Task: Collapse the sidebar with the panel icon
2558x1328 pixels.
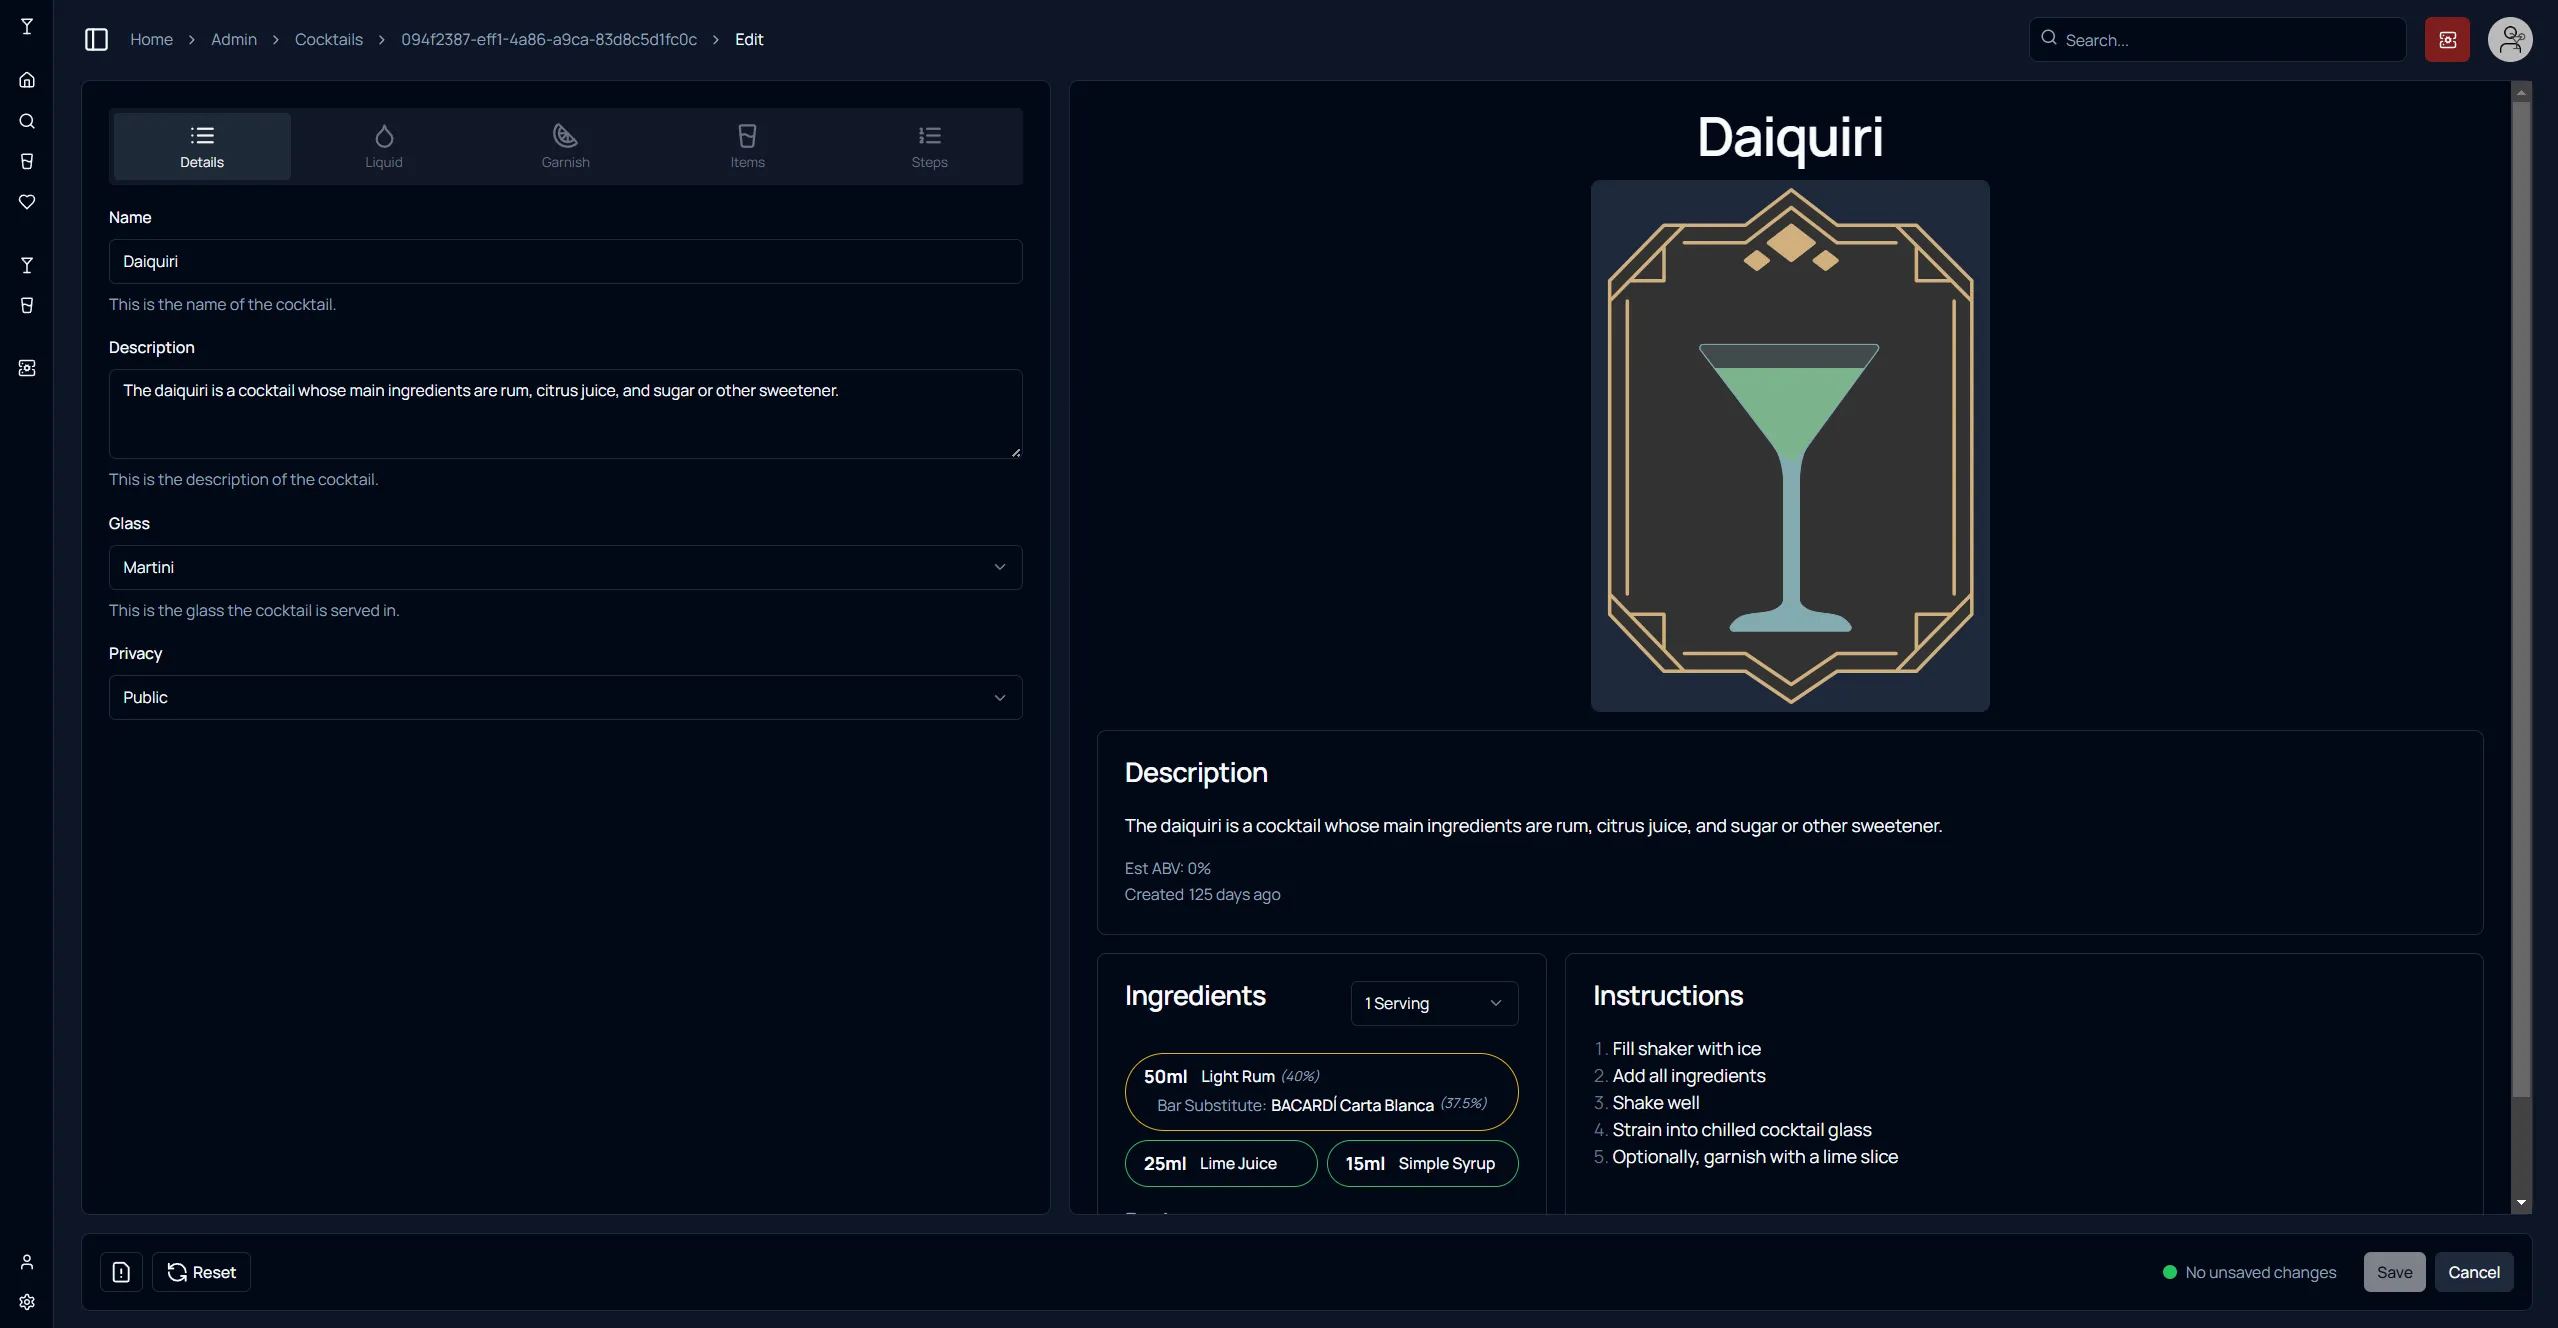Action: (96, 39)
